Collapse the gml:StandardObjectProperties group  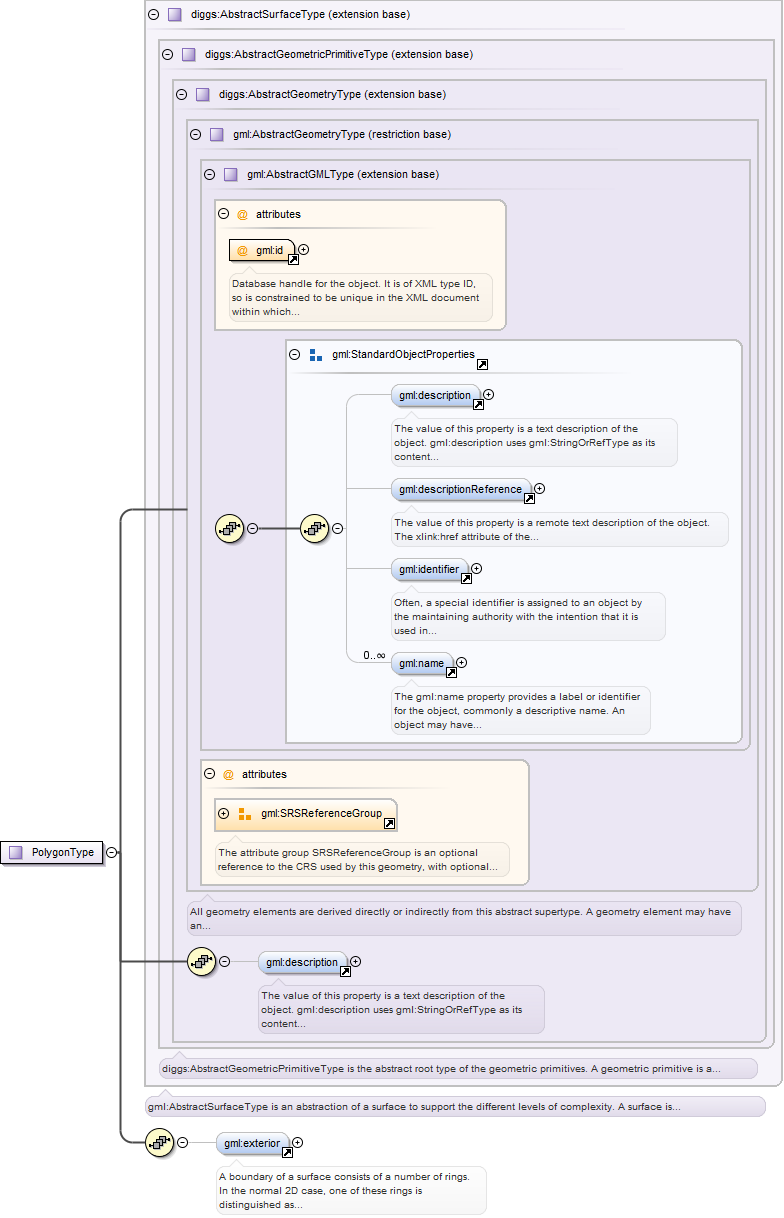295,355
